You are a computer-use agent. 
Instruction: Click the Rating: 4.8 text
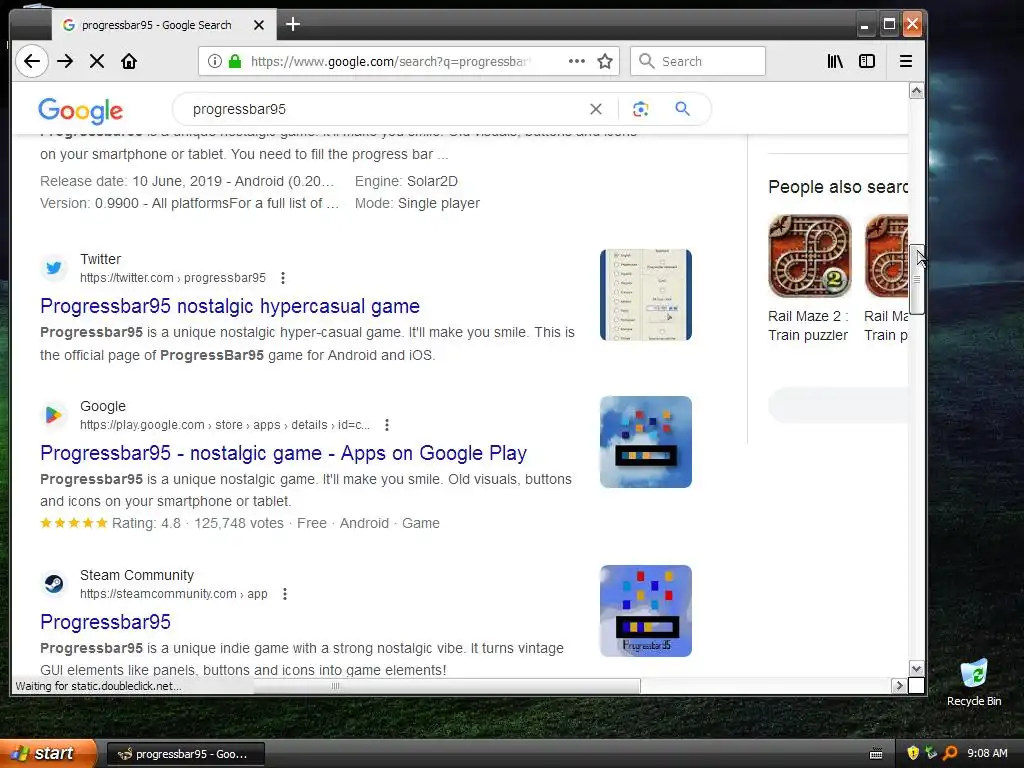[146, 524]
